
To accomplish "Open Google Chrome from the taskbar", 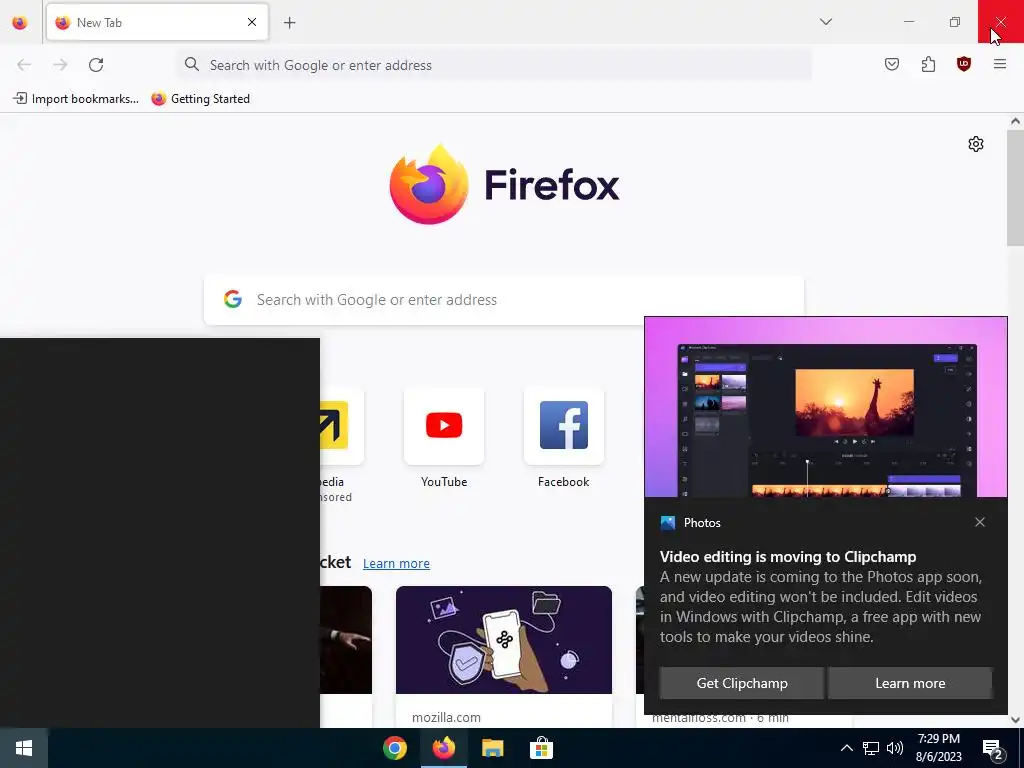I will coord(395,748).
